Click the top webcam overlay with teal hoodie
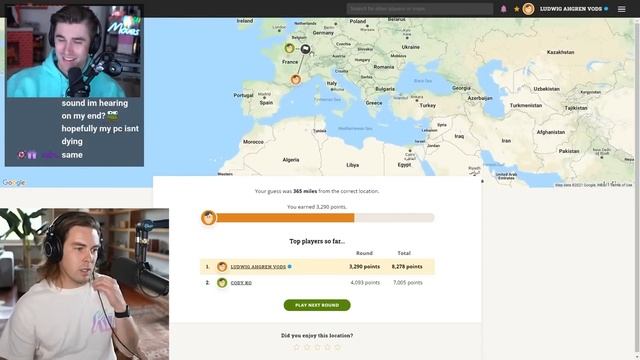This screenshot has width=640, height=360. [x=74, y=51]
